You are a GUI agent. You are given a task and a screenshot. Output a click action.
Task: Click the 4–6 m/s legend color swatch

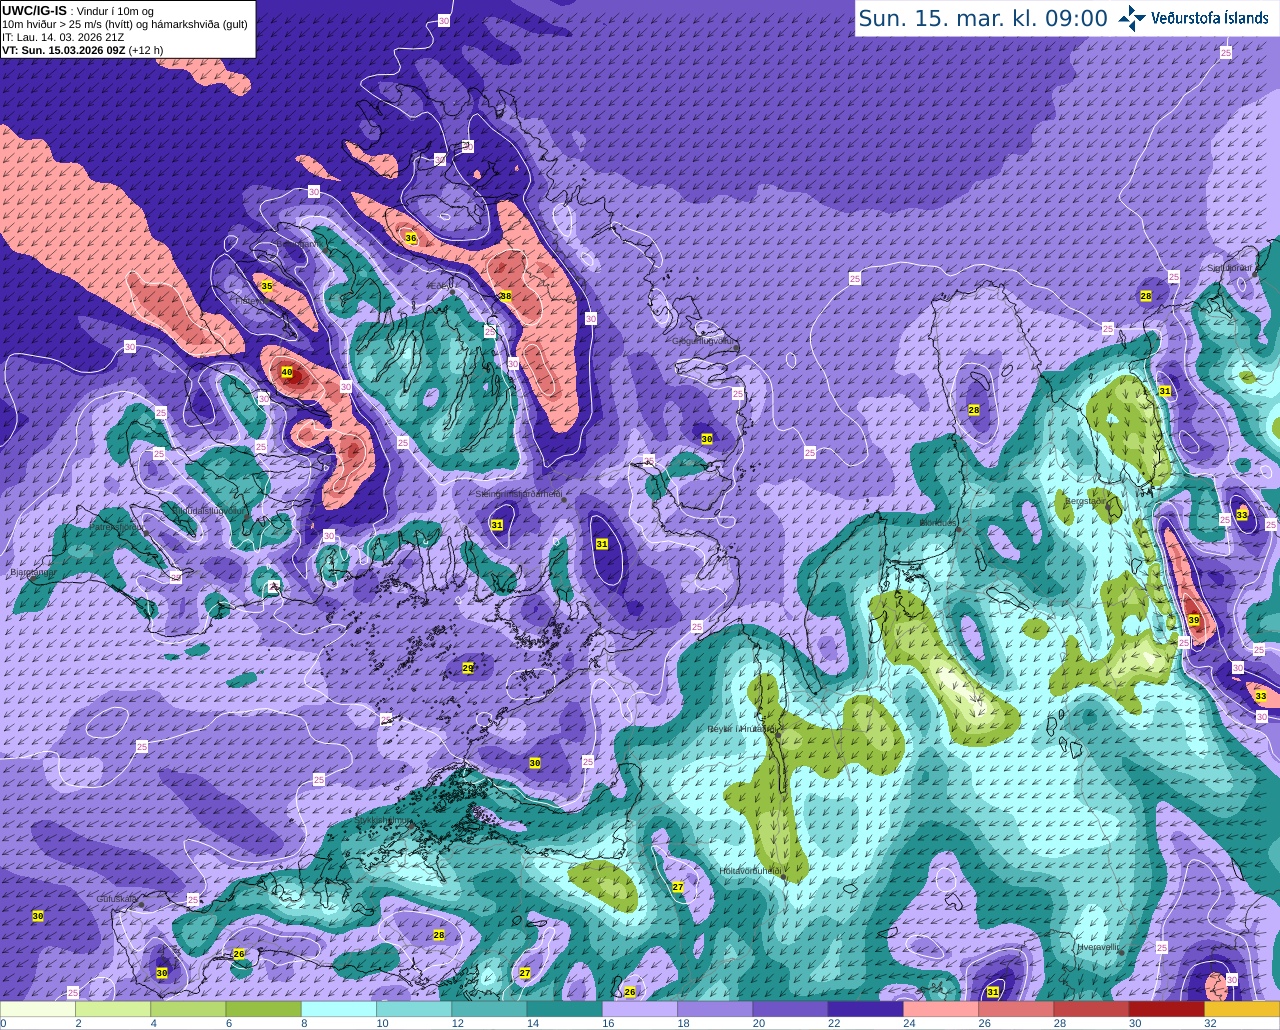(188, 1009)
